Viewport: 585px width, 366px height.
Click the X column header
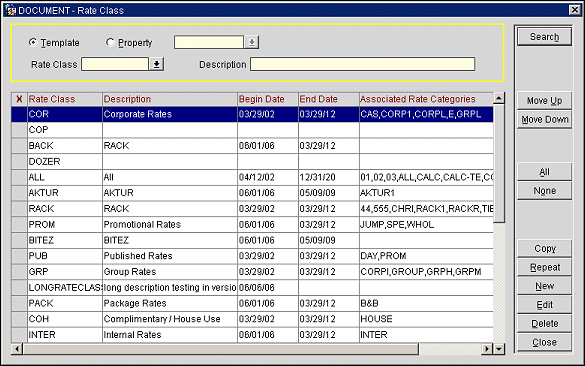coord(19,99)
